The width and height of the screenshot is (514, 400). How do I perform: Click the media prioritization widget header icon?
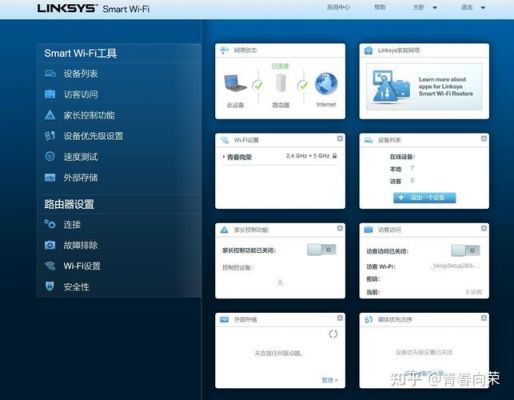(x=368, y=319)
